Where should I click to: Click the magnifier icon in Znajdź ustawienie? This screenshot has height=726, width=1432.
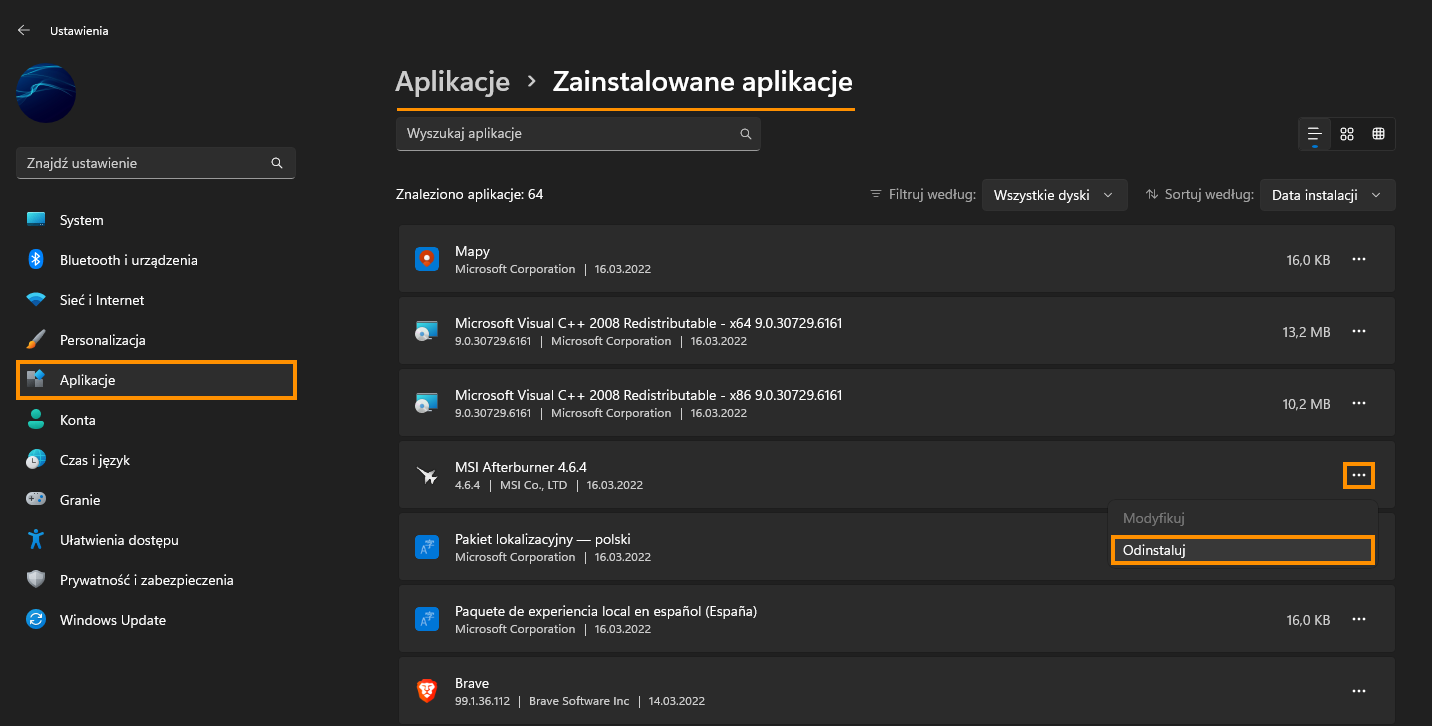[277, 163]
